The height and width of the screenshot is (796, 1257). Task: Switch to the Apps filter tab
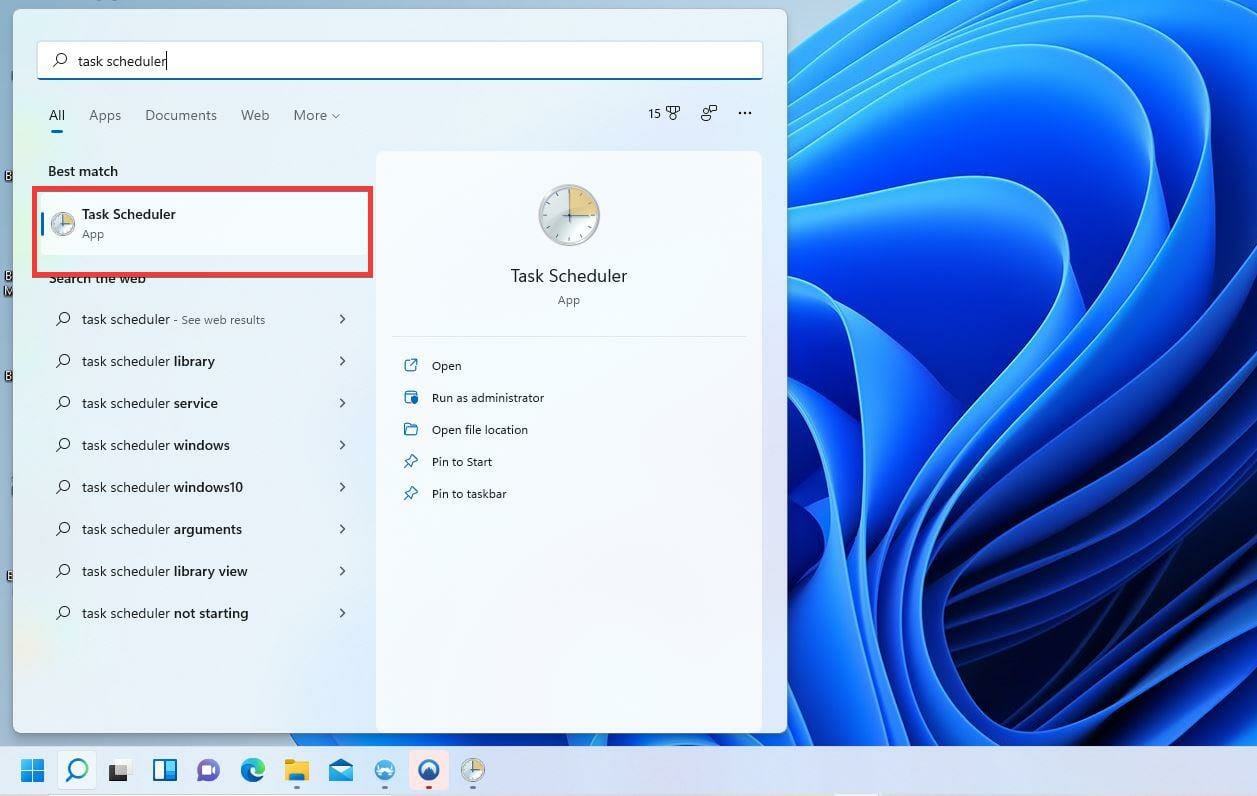[x=105, y=115]
